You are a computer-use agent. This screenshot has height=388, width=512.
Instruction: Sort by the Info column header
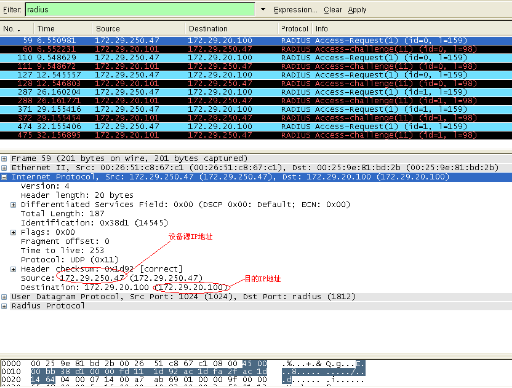(412, 29)
